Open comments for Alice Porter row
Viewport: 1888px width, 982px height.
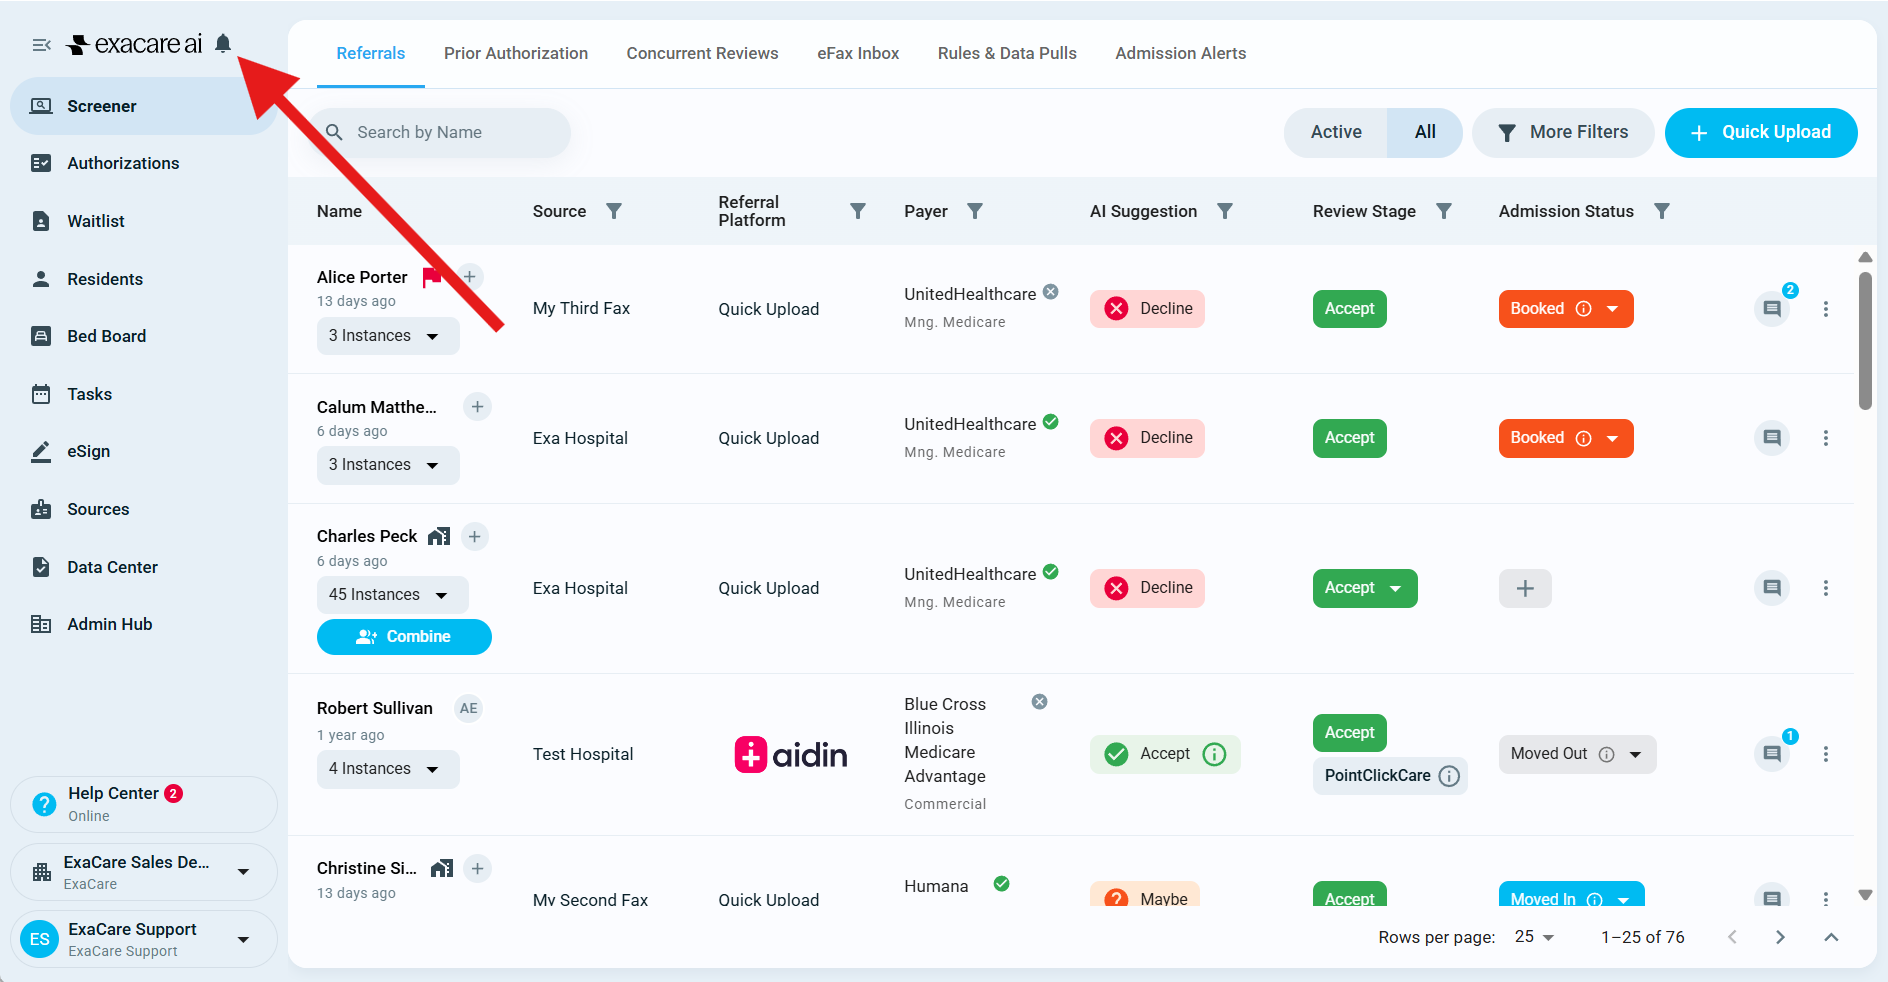pyautogui.click(x=1772, y=308)
